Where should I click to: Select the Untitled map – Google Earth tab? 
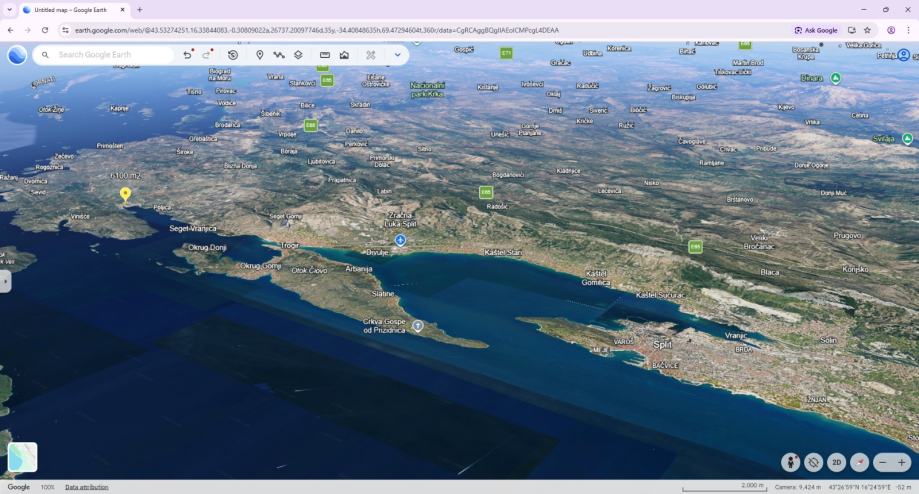[70, 9]
